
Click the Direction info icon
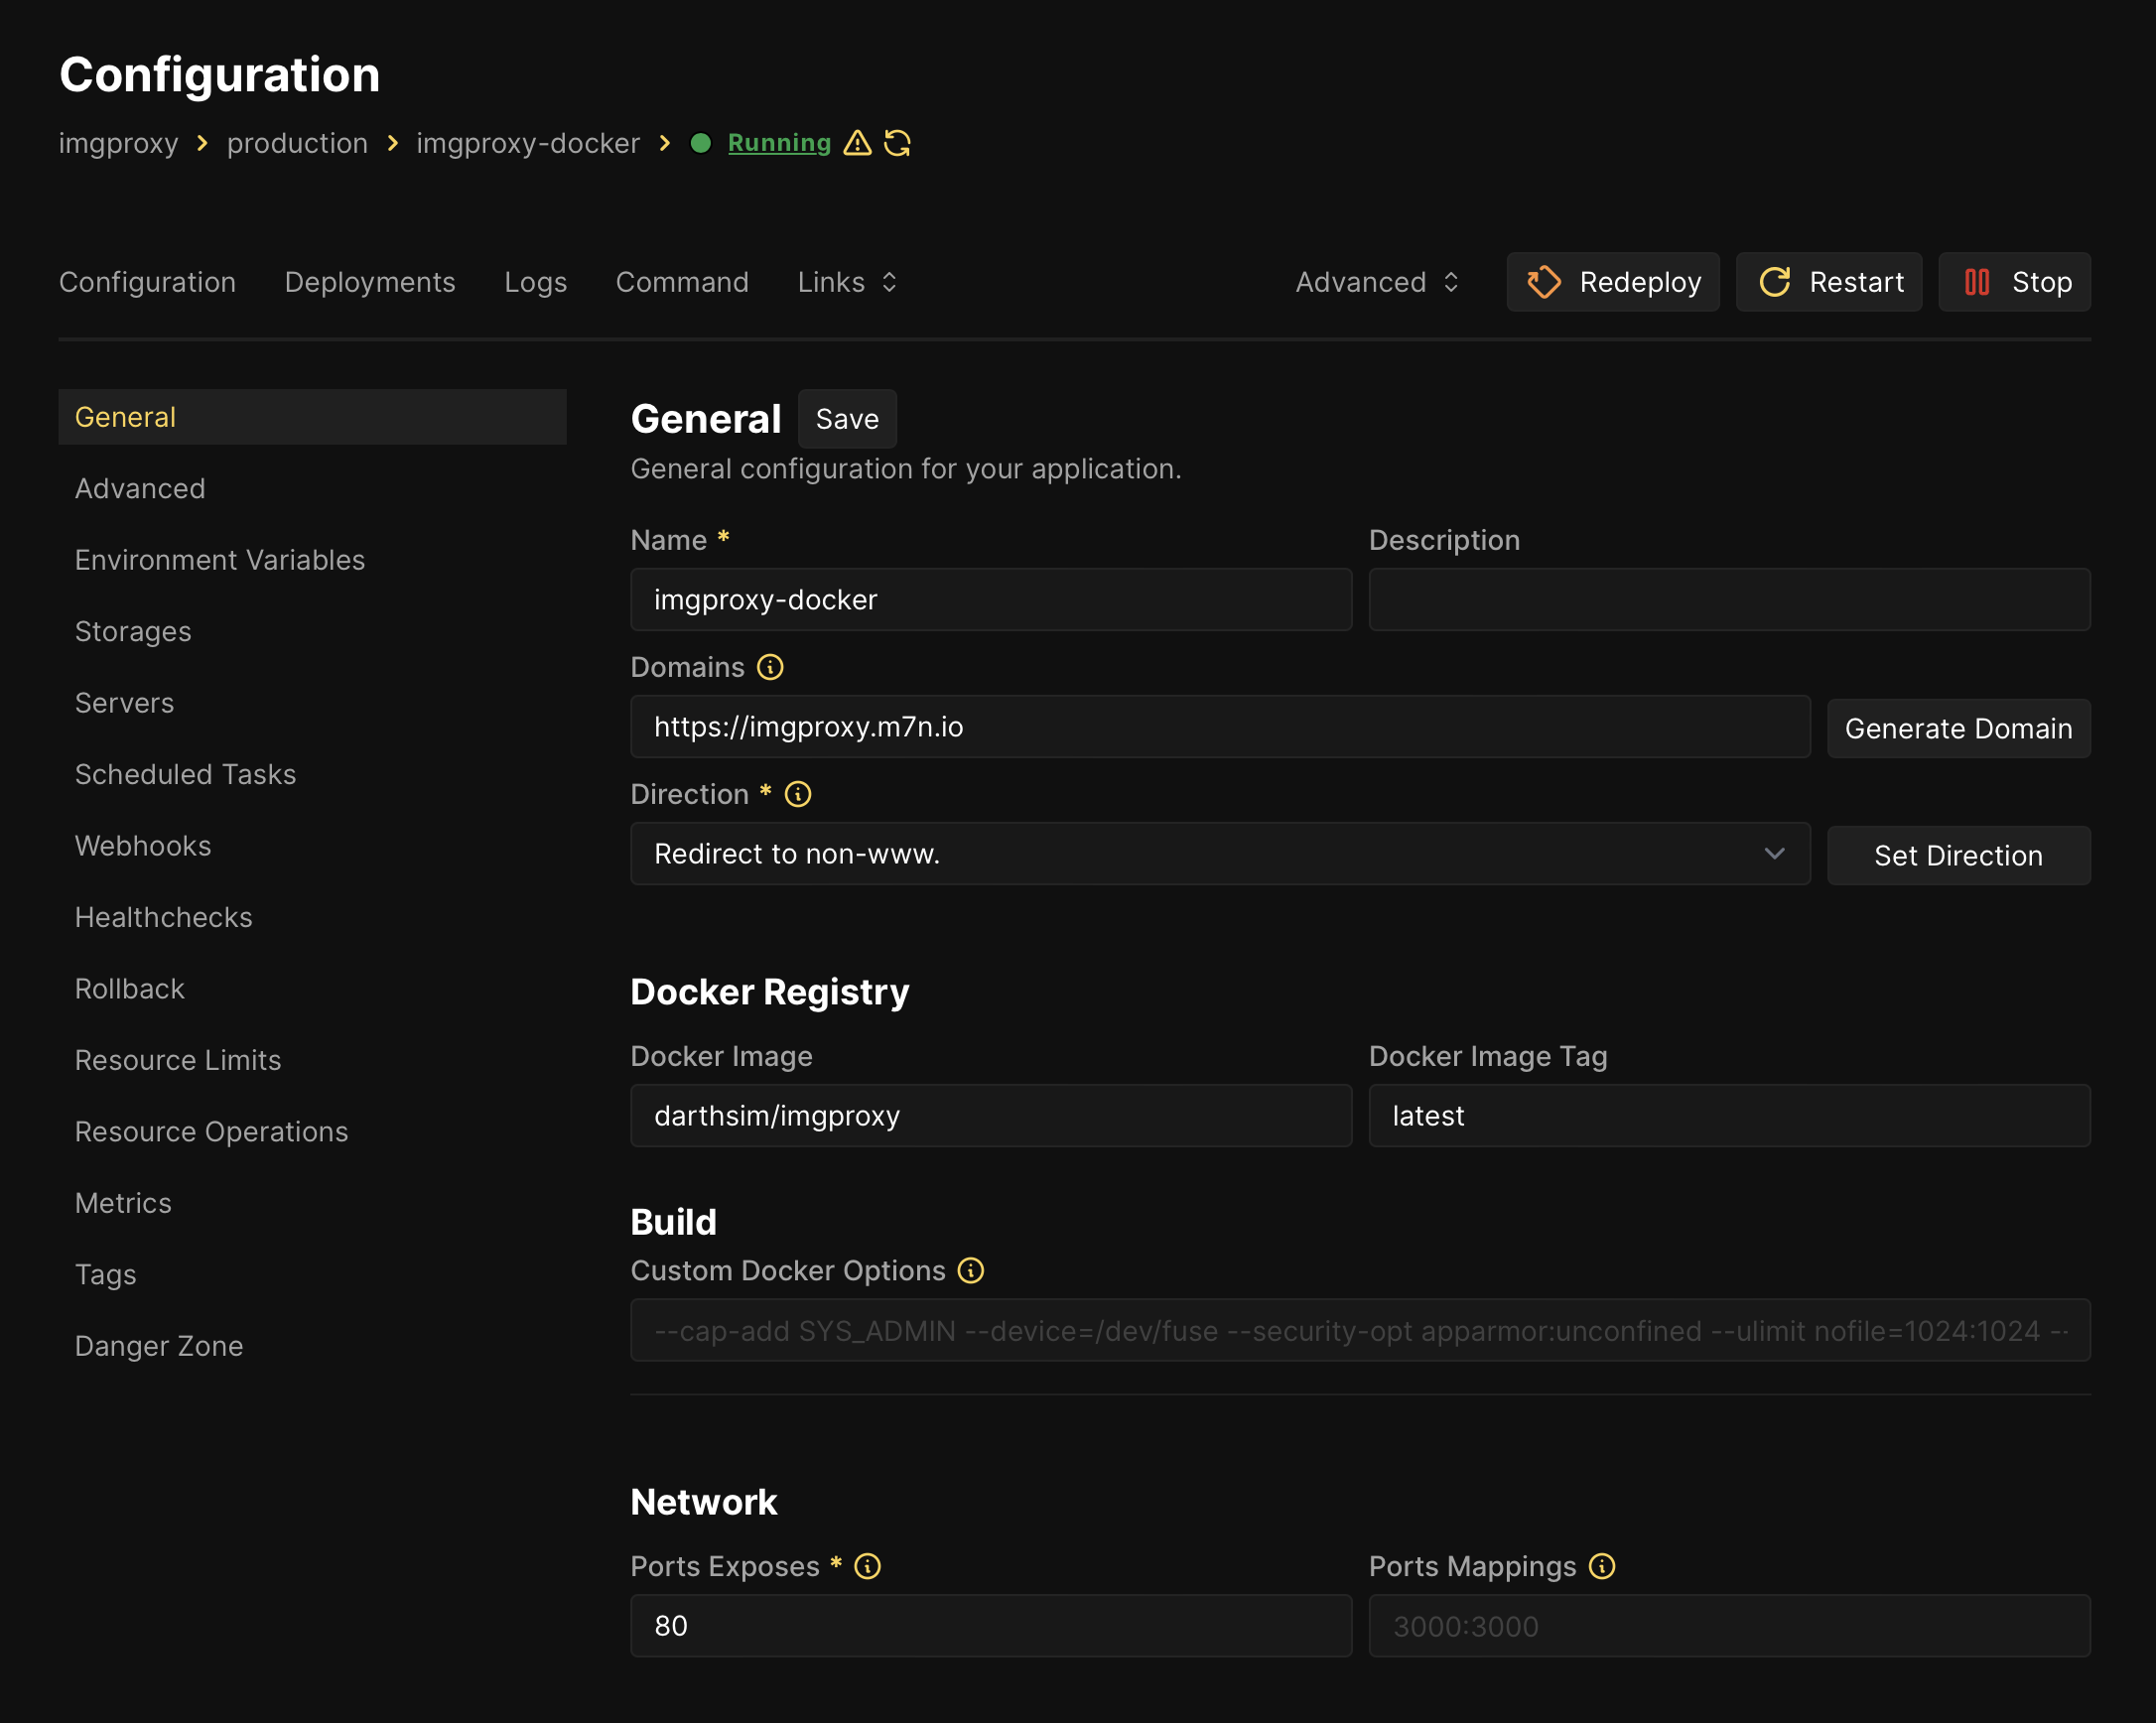point(797,794)
